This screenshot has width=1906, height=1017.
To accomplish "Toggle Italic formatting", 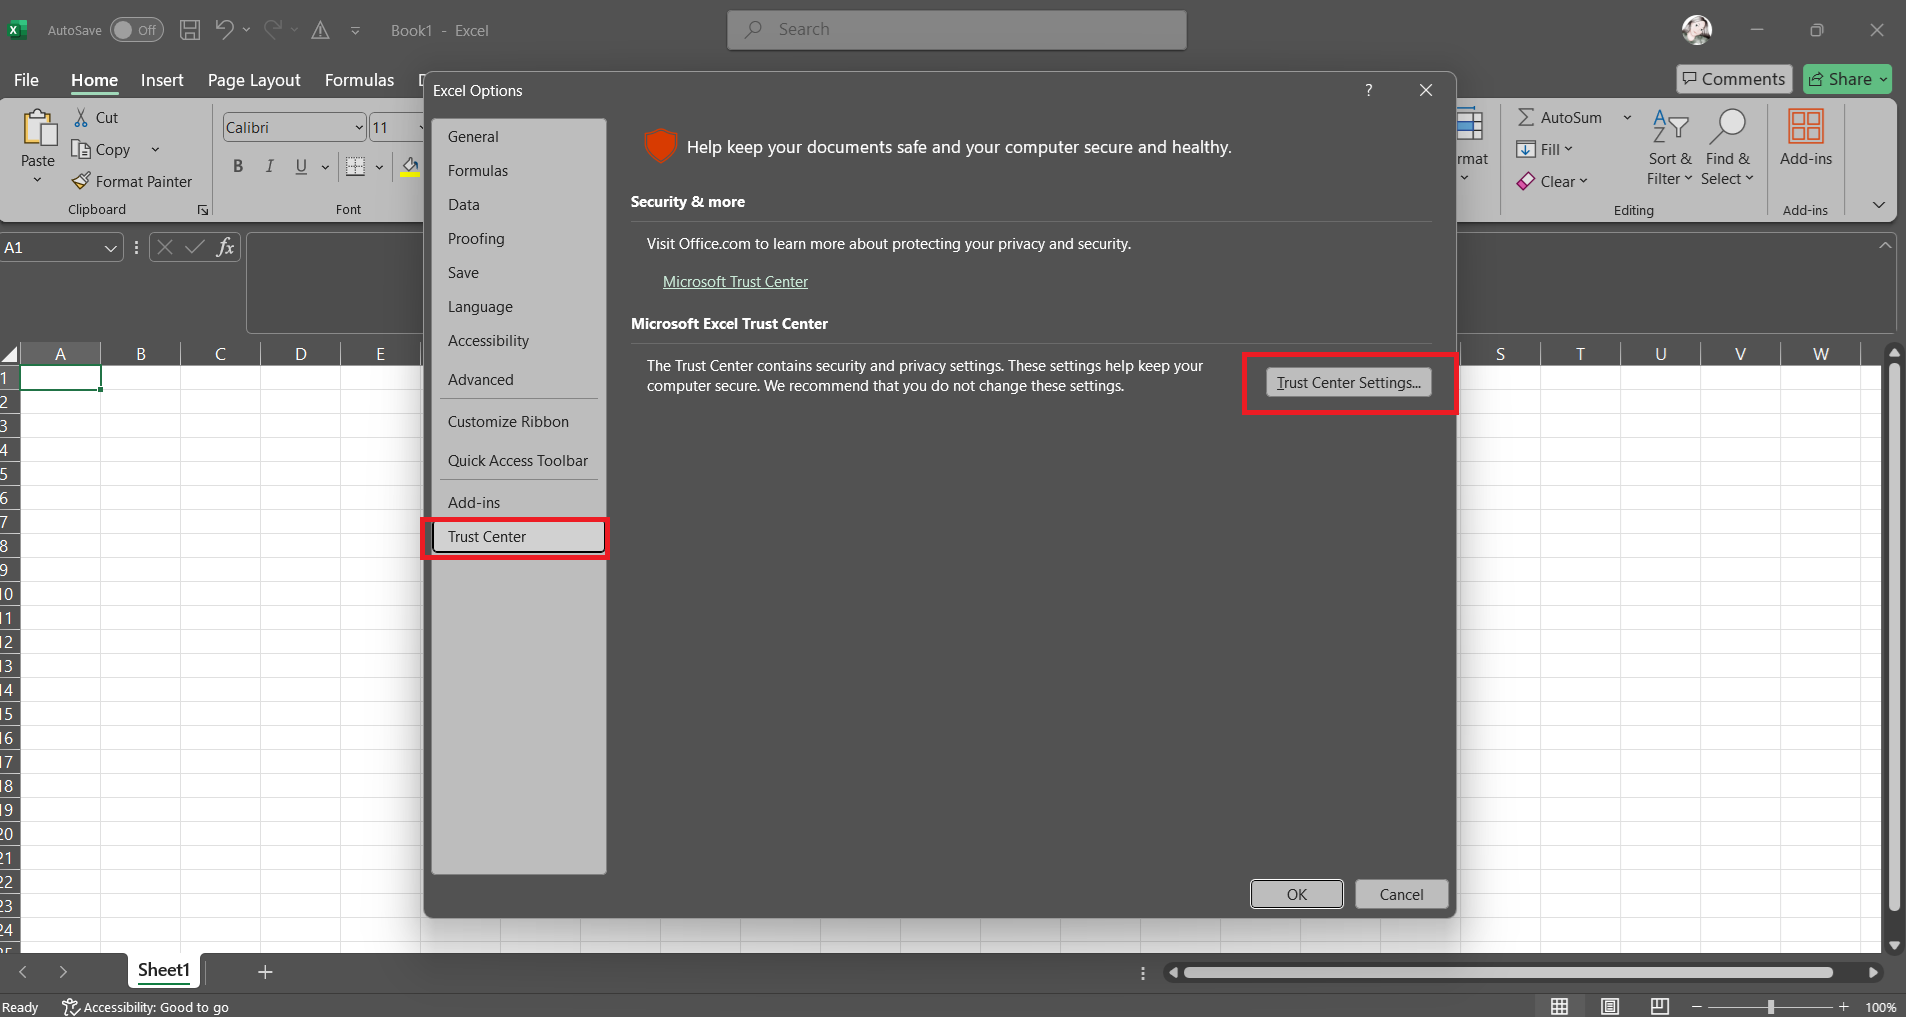I will 269,167.
